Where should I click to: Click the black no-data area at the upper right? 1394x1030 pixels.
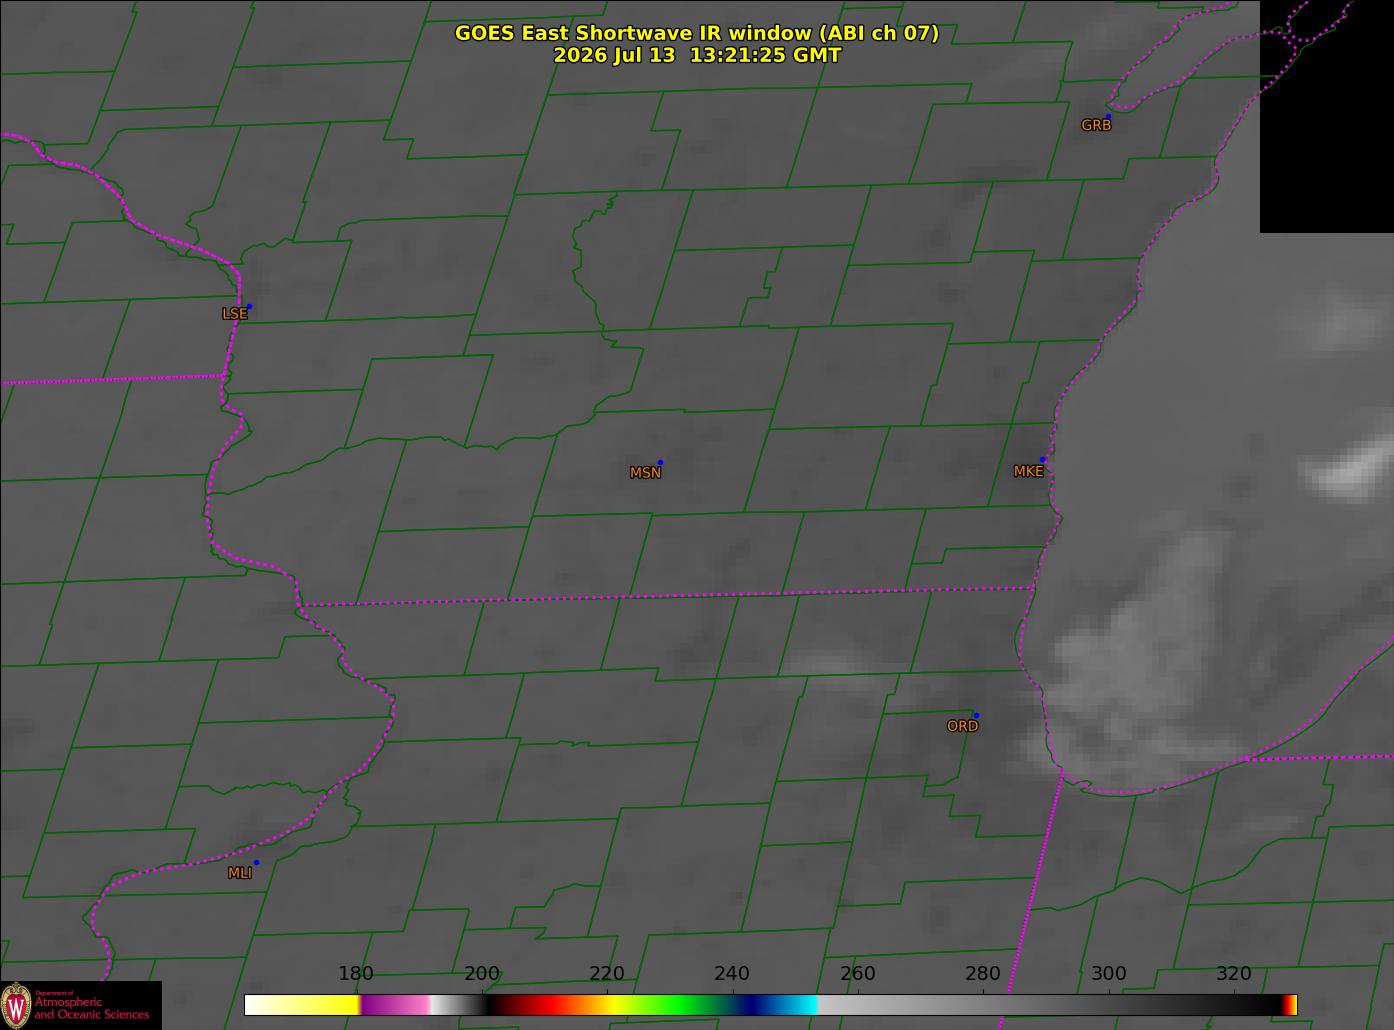click(1327, 116)
